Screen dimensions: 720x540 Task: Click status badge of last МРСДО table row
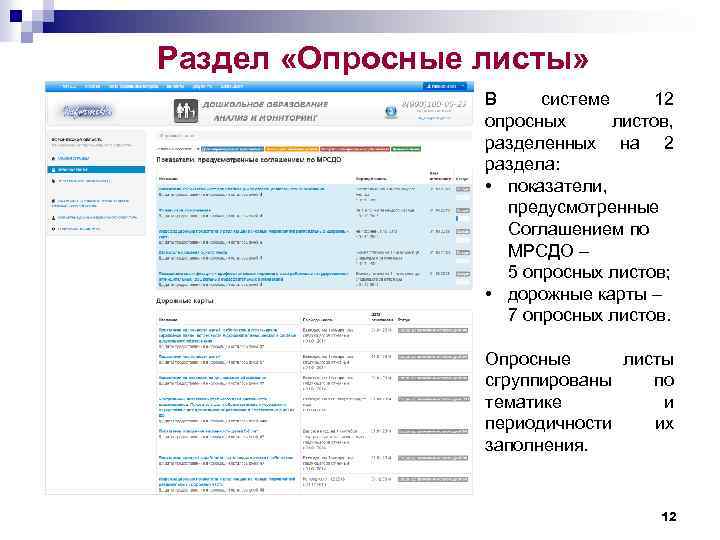click(463, 274)
